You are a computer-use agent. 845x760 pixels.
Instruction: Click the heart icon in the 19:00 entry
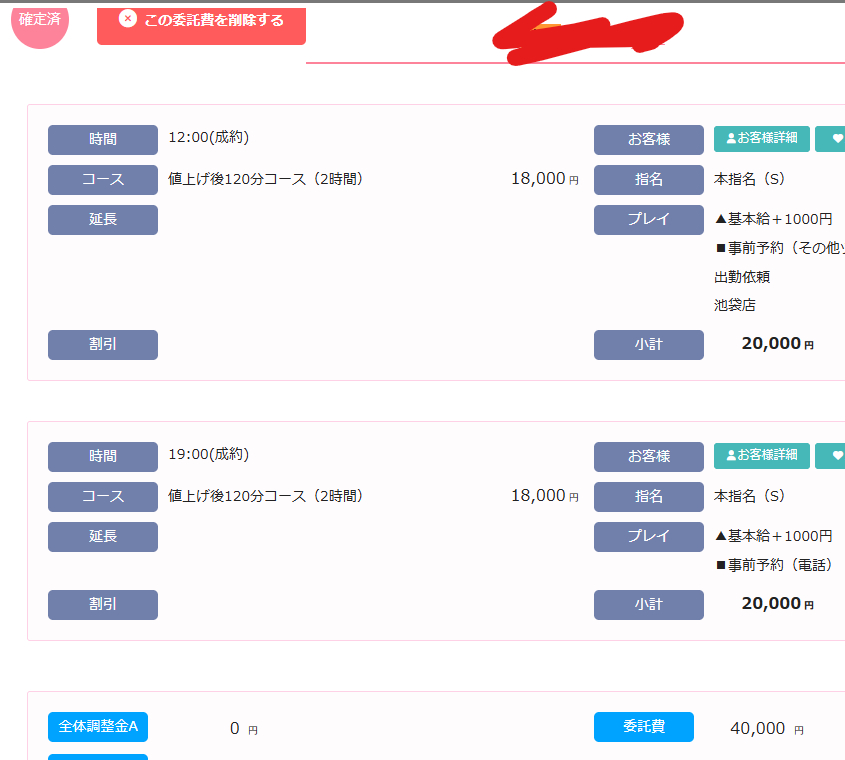pos(836,456)
